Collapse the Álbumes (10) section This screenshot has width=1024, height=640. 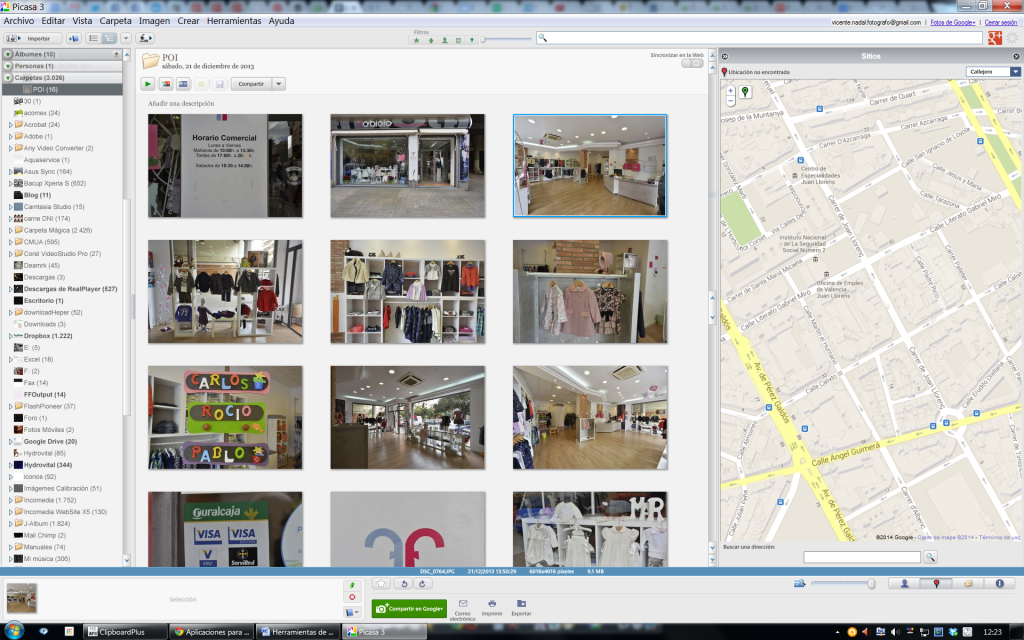pyautogui.click(x=8, y=54)
